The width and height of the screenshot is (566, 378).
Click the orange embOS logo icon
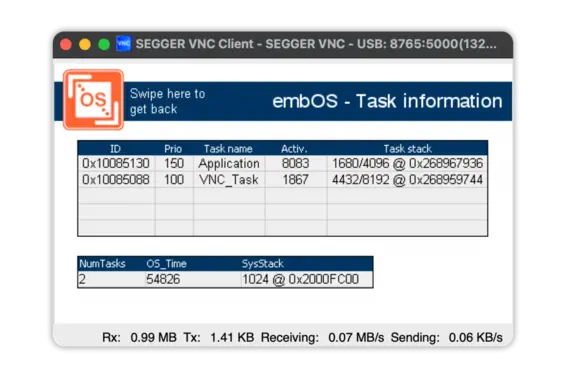click(93, 100)
